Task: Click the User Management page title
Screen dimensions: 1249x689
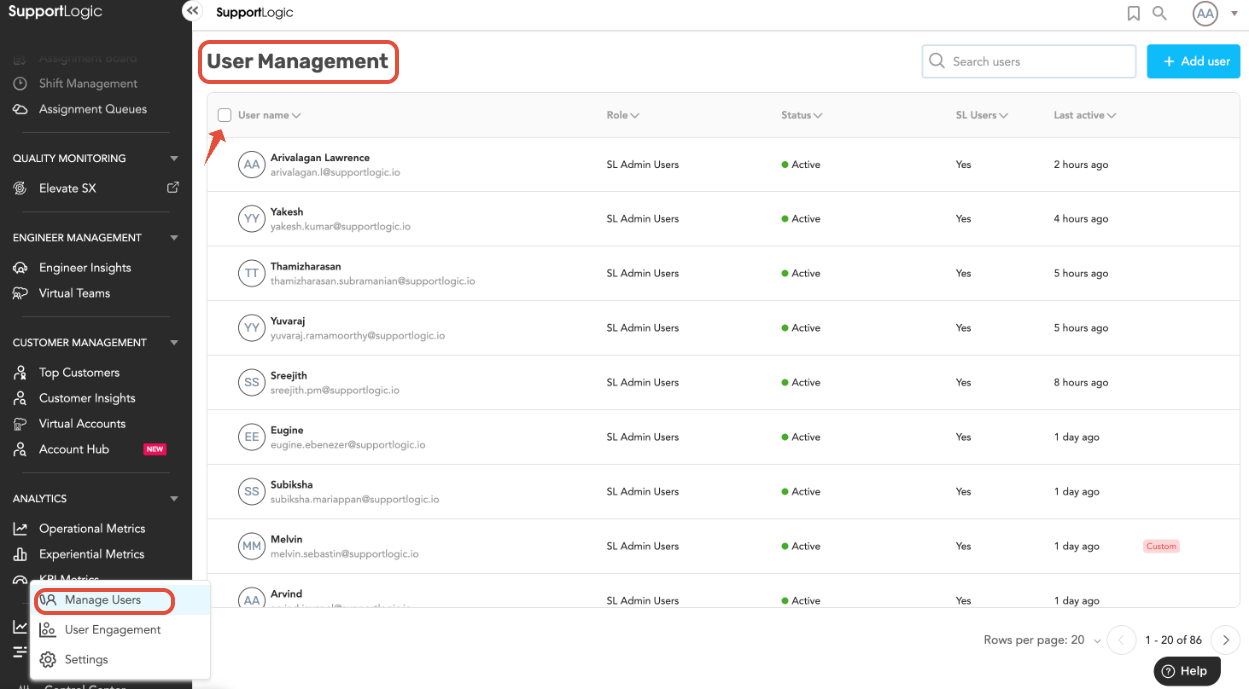Action: point(298,61)
